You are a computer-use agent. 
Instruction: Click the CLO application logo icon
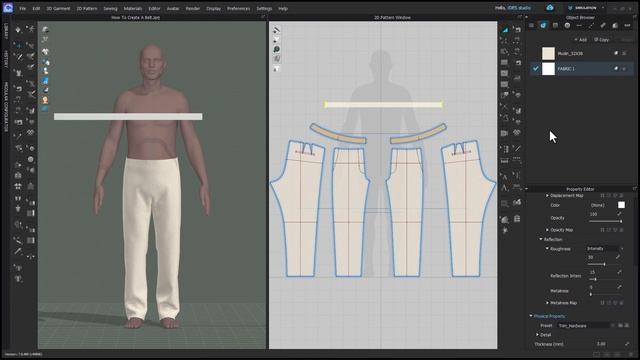coord(8,8)
